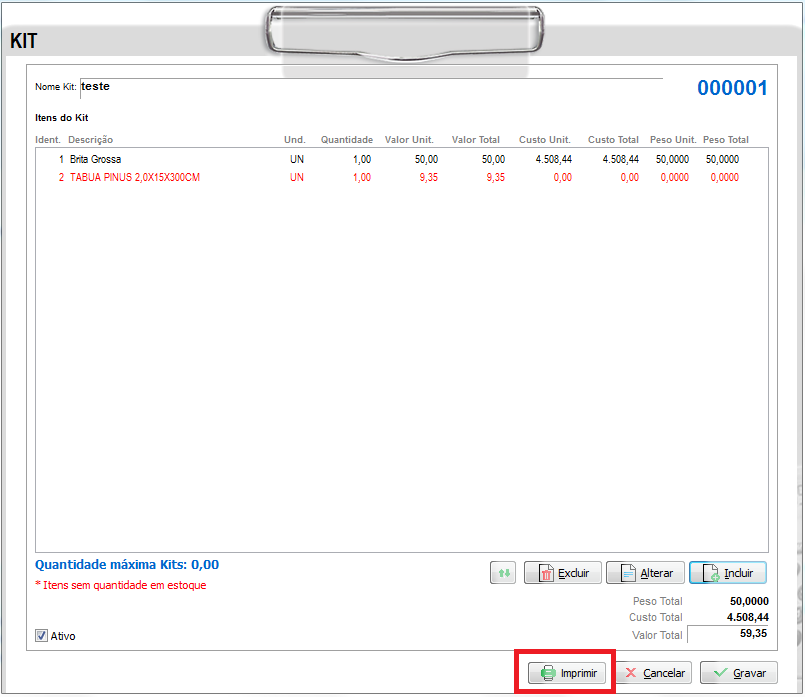Edit the item using the Alterar button

[645, 573]
